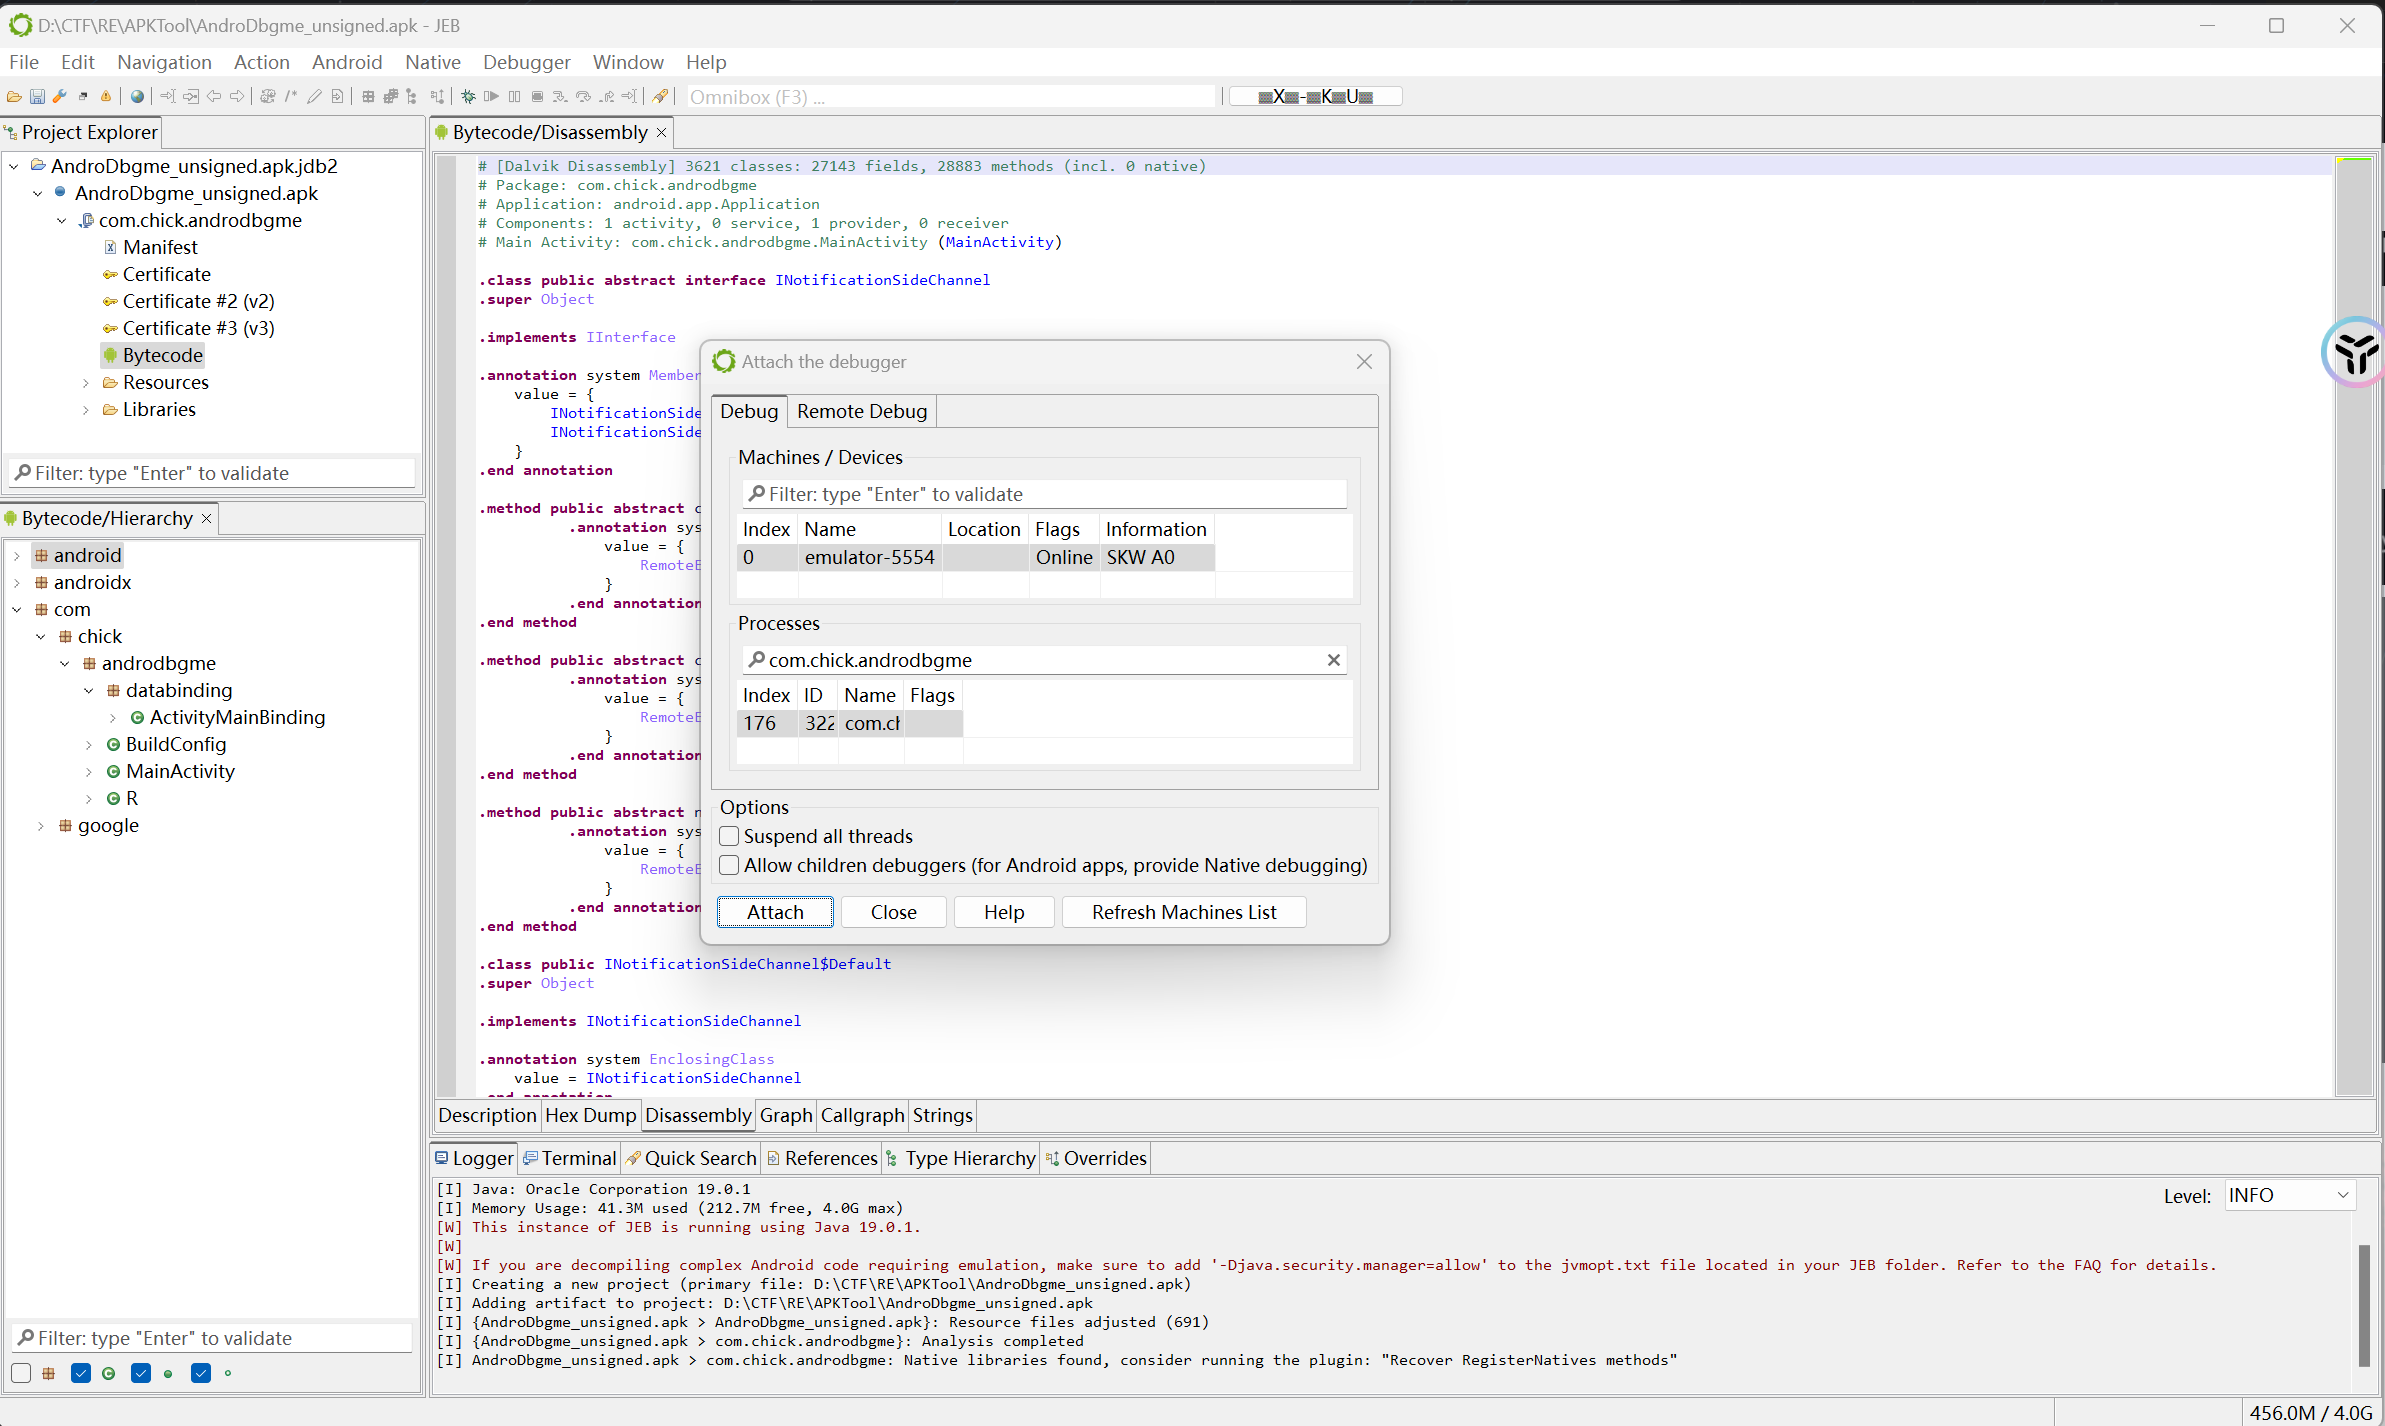Click the save disk toolbar icon
This screenshot has height=1426, width=2385.
pyautogui.click(x=37, y=97)
